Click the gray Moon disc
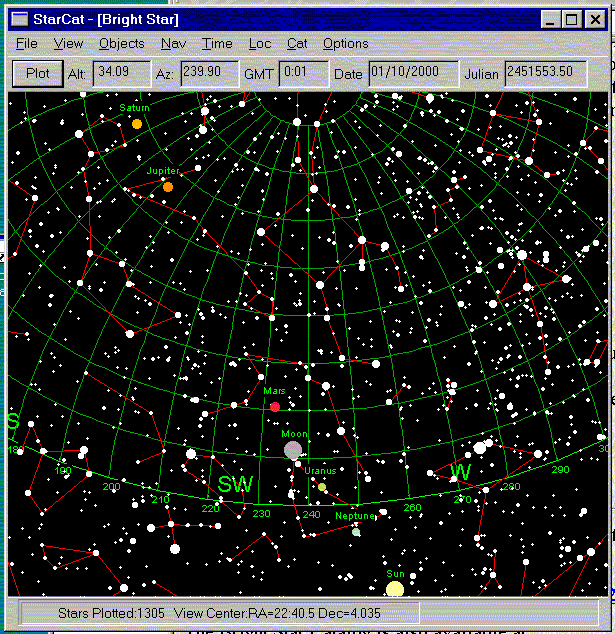 [x=293, y=450]
